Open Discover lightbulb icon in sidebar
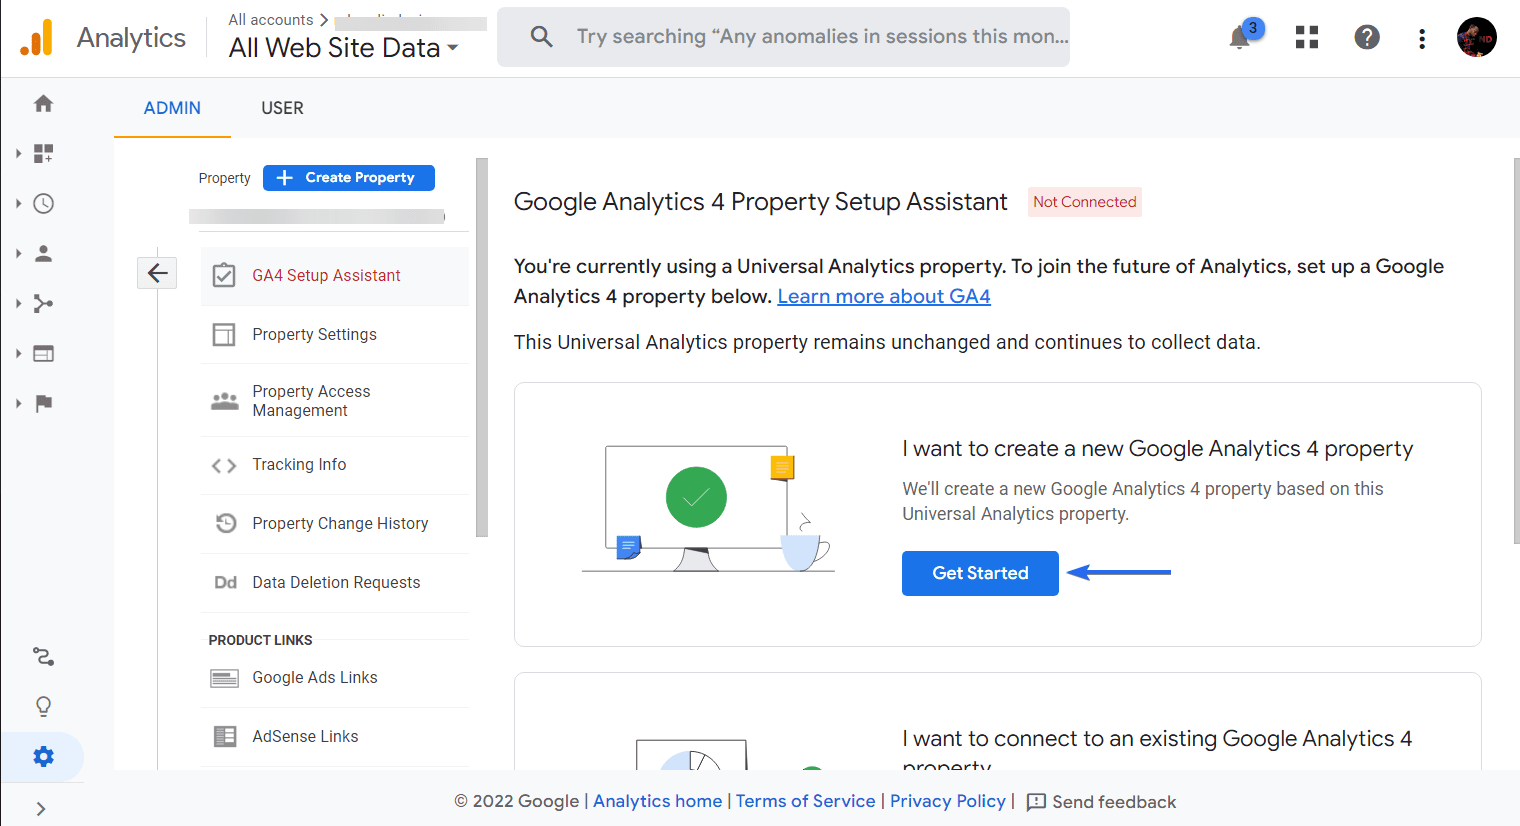Screen dimensions: 1520x826 pyautogui.click(x=43, y=706)
